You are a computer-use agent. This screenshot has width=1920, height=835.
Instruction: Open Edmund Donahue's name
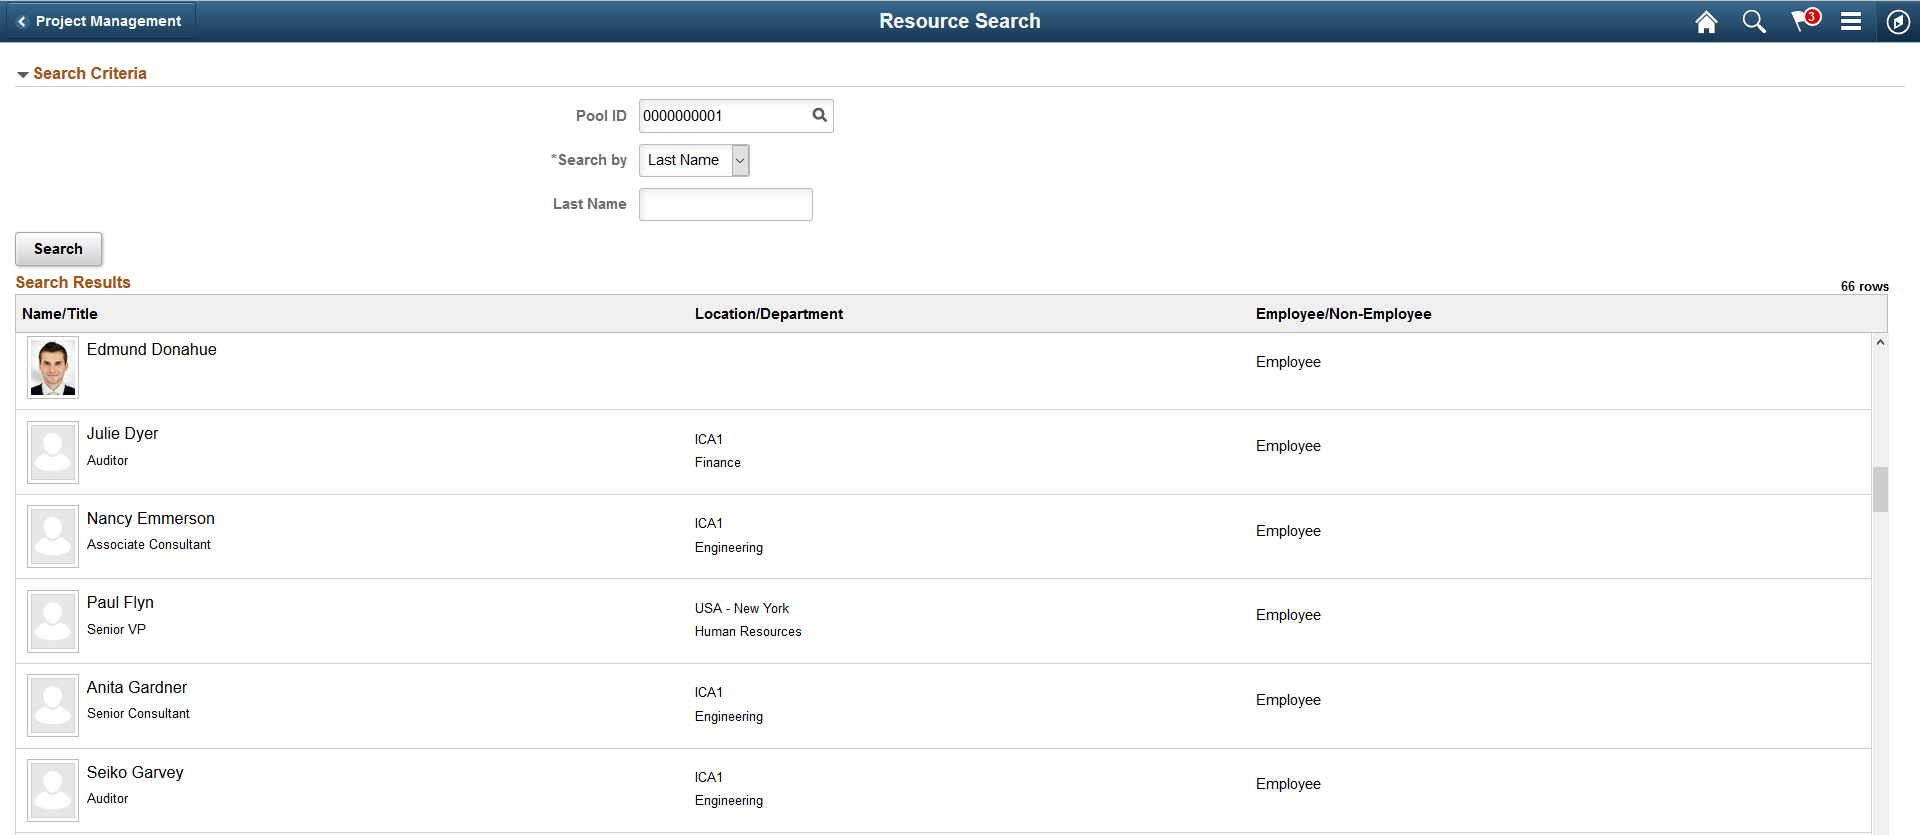click(152, 349)
